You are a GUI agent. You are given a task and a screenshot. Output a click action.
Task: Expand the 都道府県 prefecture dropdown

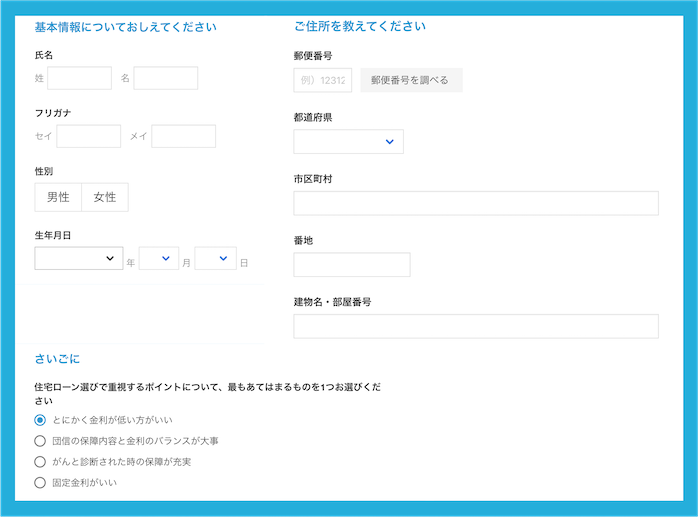(x=348, y=142)
